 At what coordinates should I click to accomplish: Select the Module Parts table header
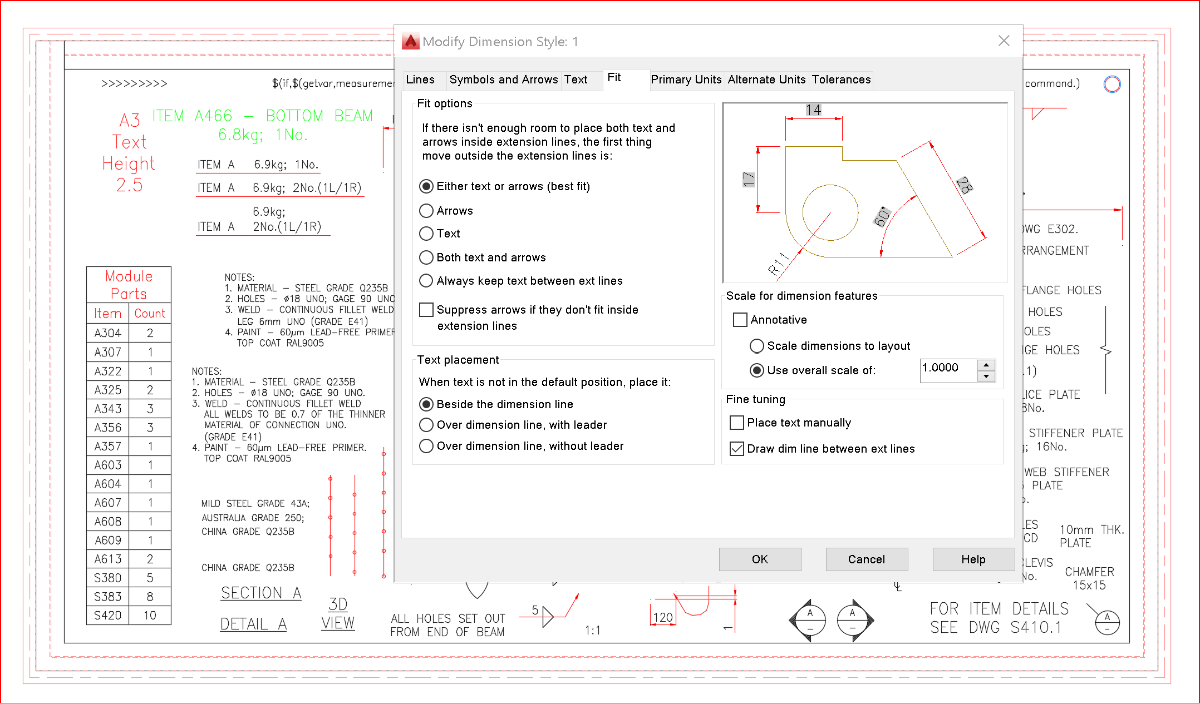pos(128,285)
